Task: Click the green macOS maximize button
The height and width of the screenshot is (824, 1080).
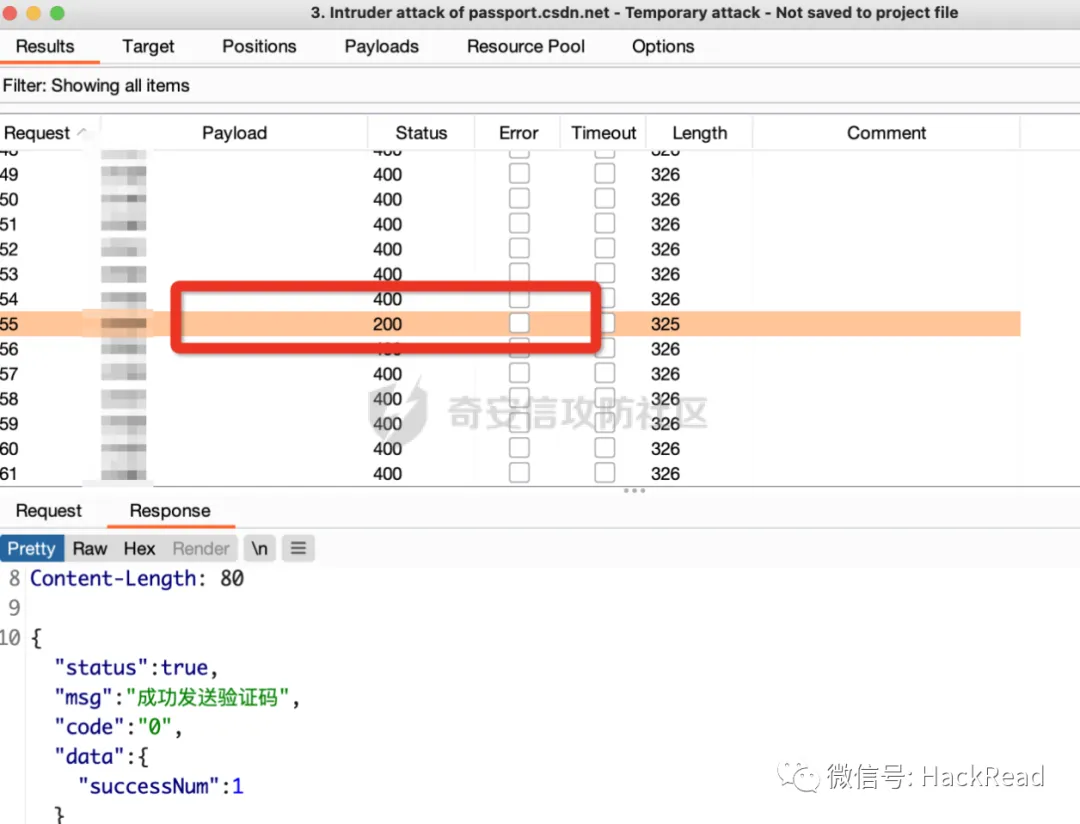Action: coord(57,14)
